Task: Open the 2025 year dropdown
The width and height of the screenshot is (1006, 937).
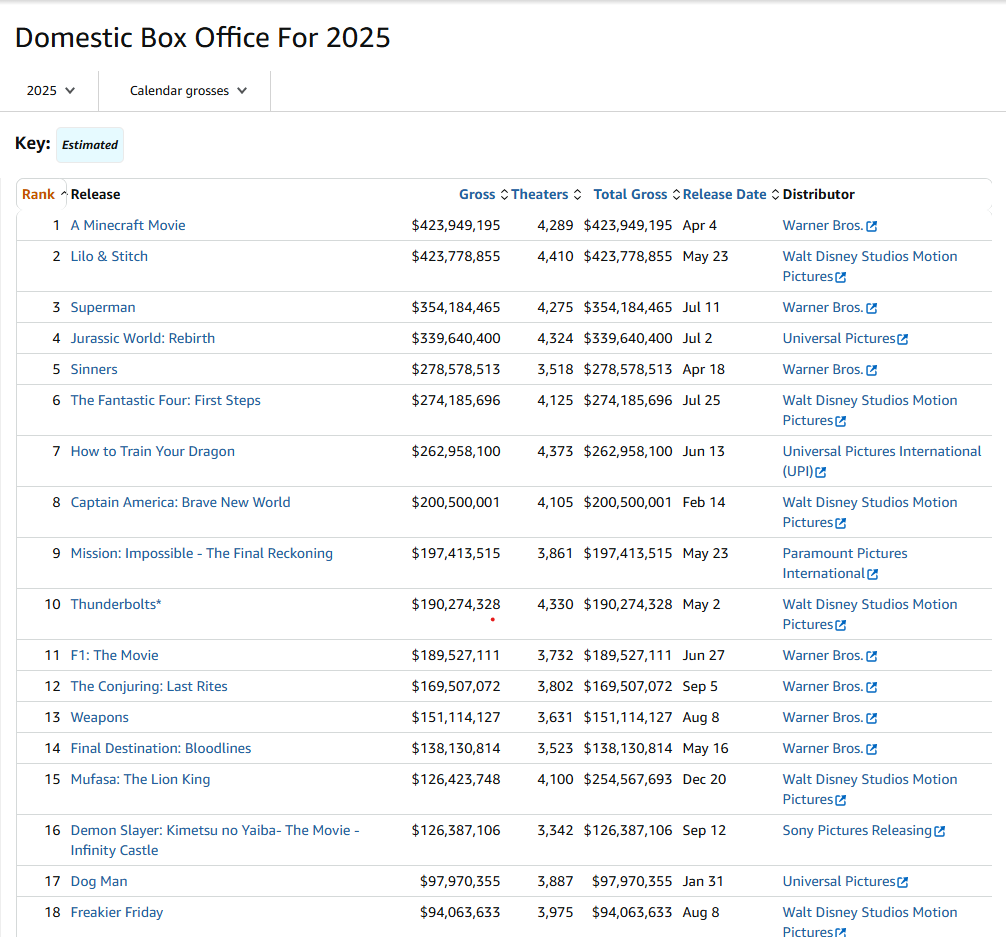Action: coord(51,91)
